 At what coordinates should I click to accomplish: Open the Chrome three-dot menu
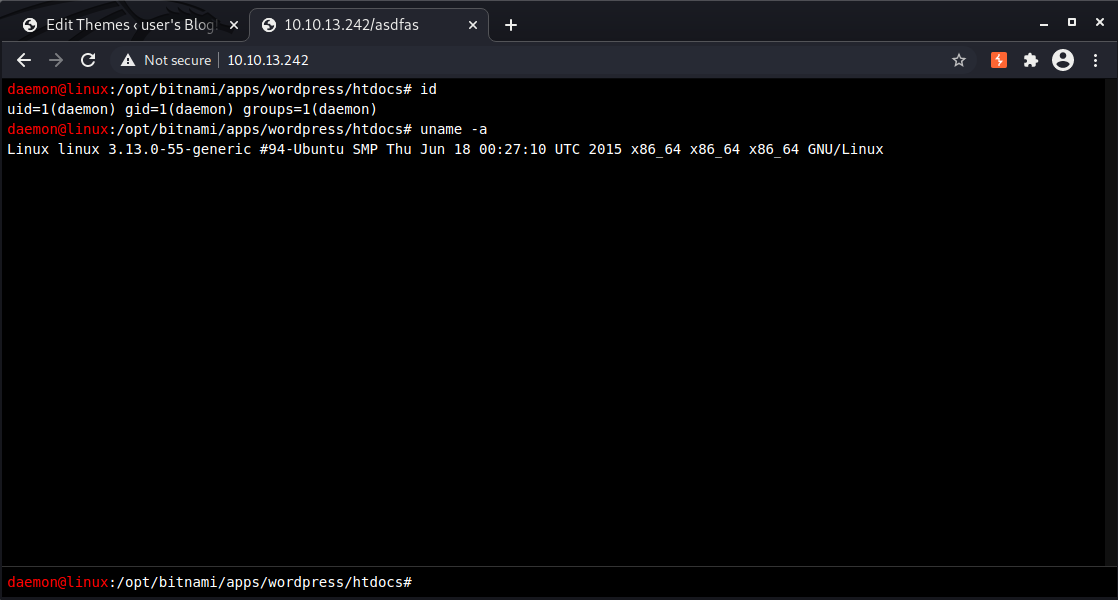pyautogui.click(x=1096, y=61)
